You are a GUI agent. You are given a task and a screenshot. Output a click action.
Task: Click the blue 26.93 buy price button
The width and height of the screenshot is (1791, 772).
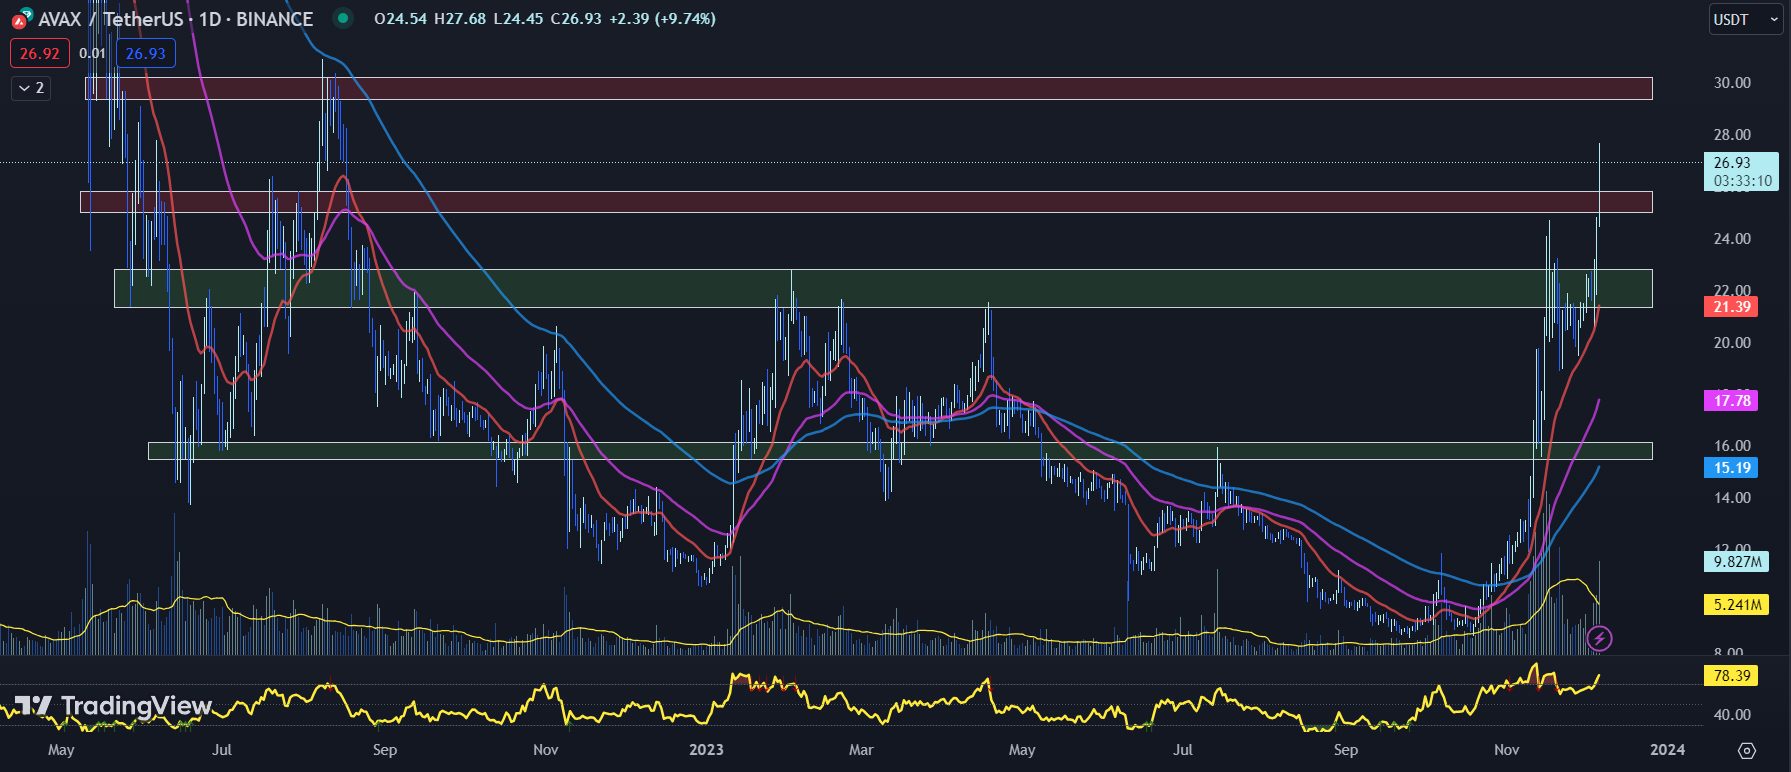(x=146, y=53)
